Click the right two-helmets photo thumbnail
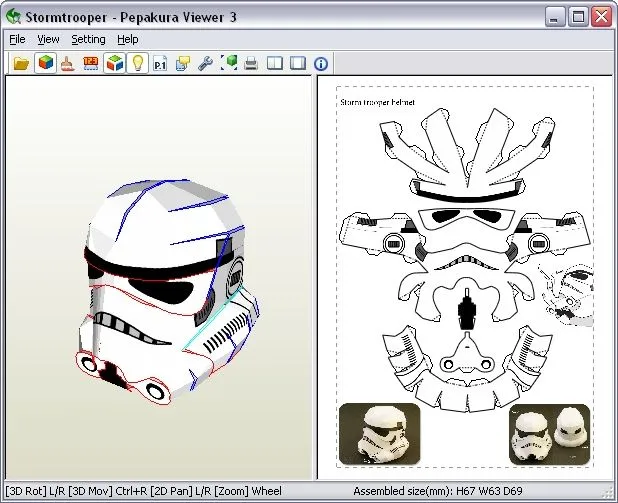The width and height of the screenshot is (618, 503). pos(550,434)
